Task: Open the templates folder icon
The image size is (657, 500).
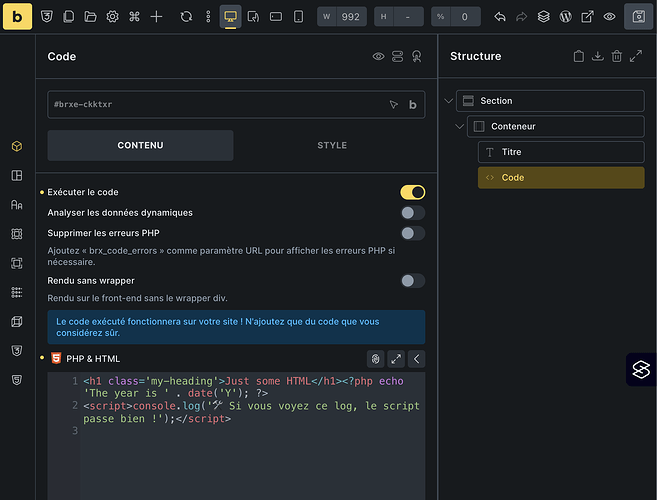Action: [90, 17]
